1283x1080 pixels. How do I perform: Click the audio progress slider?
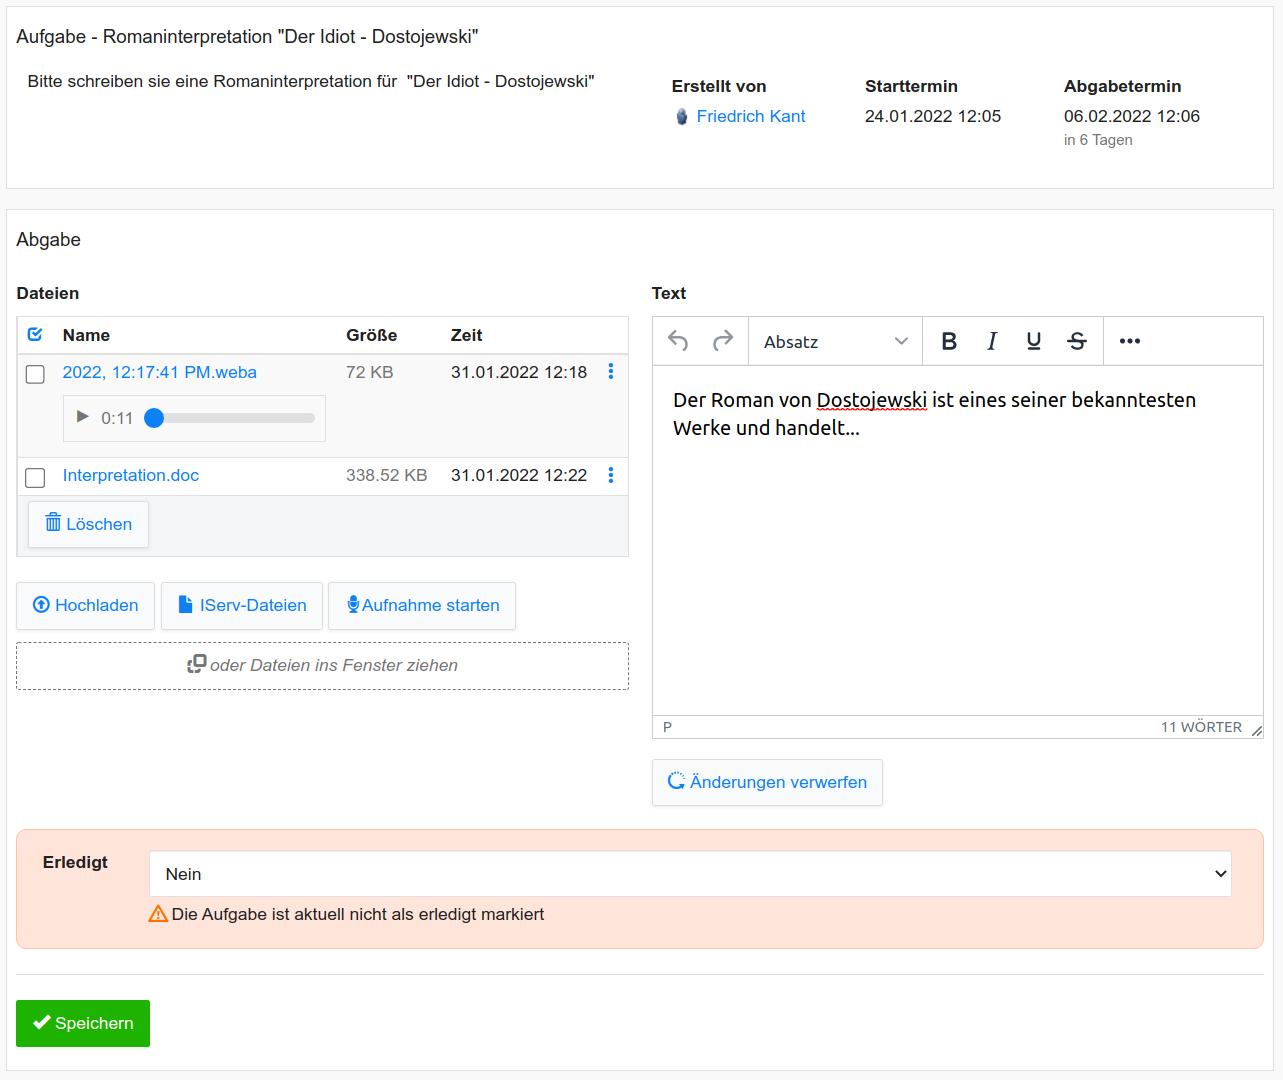click(232, 418)
